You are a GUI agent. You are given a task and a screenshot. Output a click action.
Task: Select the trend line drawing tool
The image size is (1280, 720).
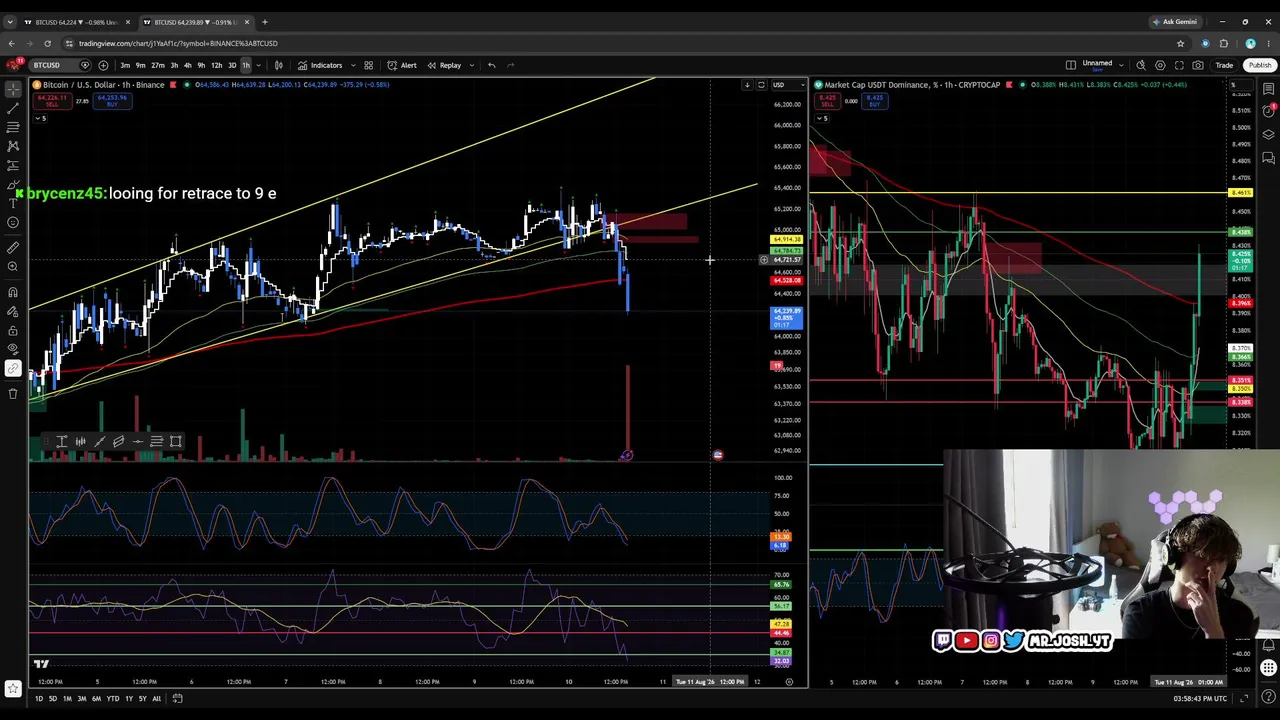pyautogui.click(x=13, y=108)
